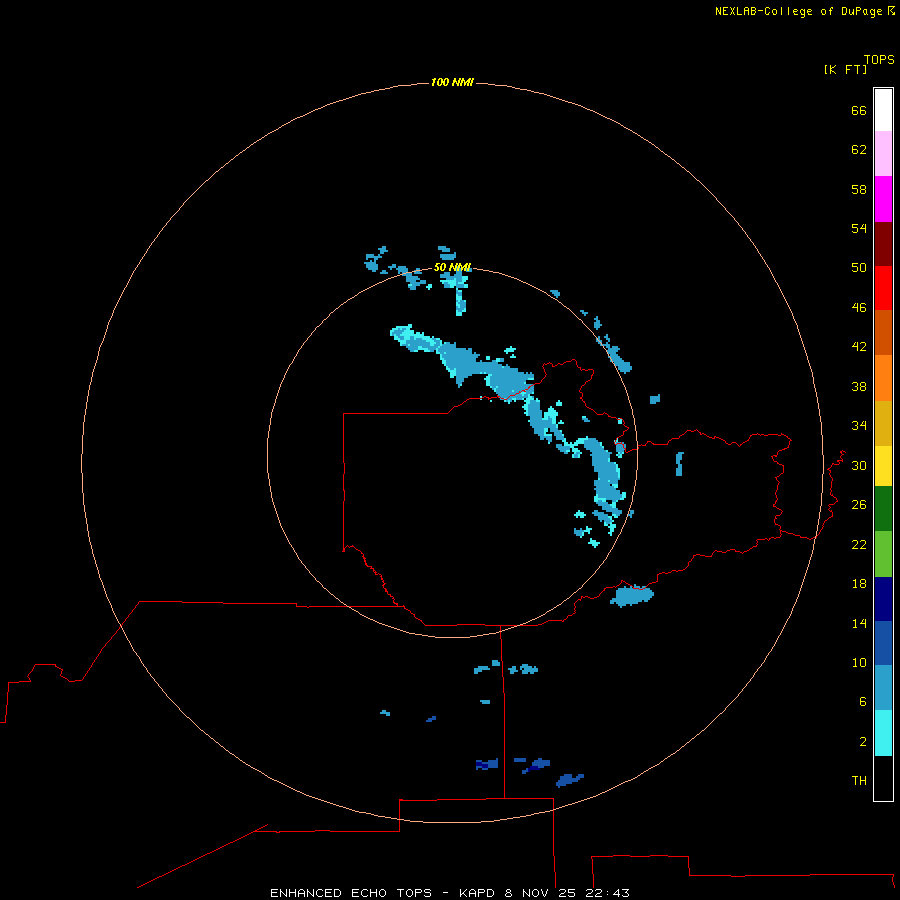Click the dark orange 46 kft swatch
Viewport: 900px width, 900px height.
(x=883, y=332)
